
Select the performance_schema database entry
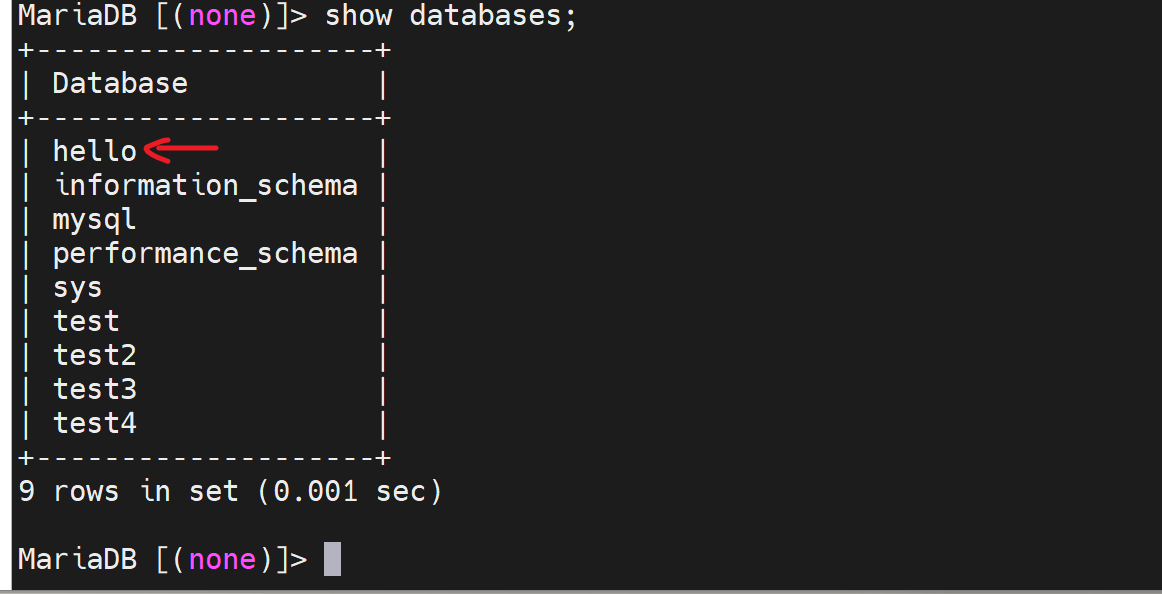click(x=205, y=253)
